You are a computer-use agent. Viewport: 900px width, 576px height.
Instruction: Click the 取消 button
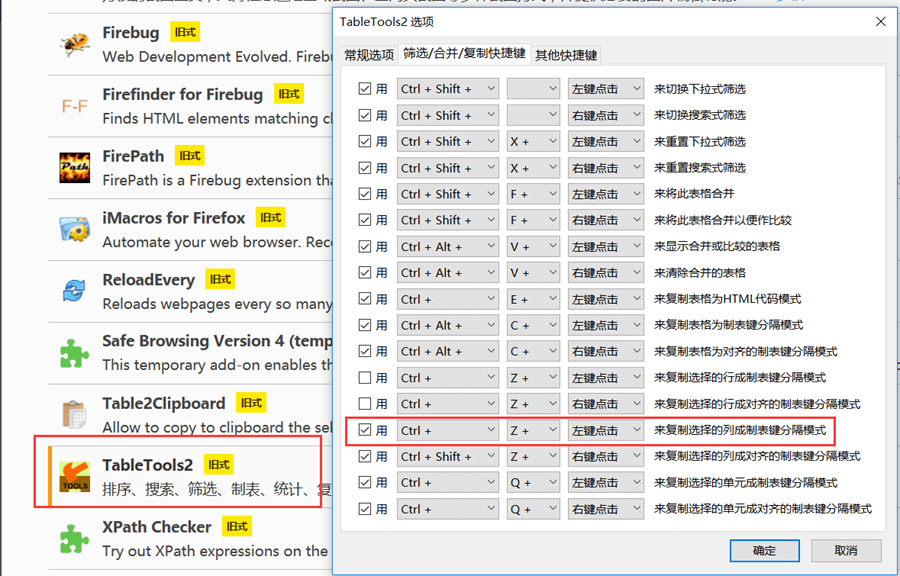pos(846,550)
